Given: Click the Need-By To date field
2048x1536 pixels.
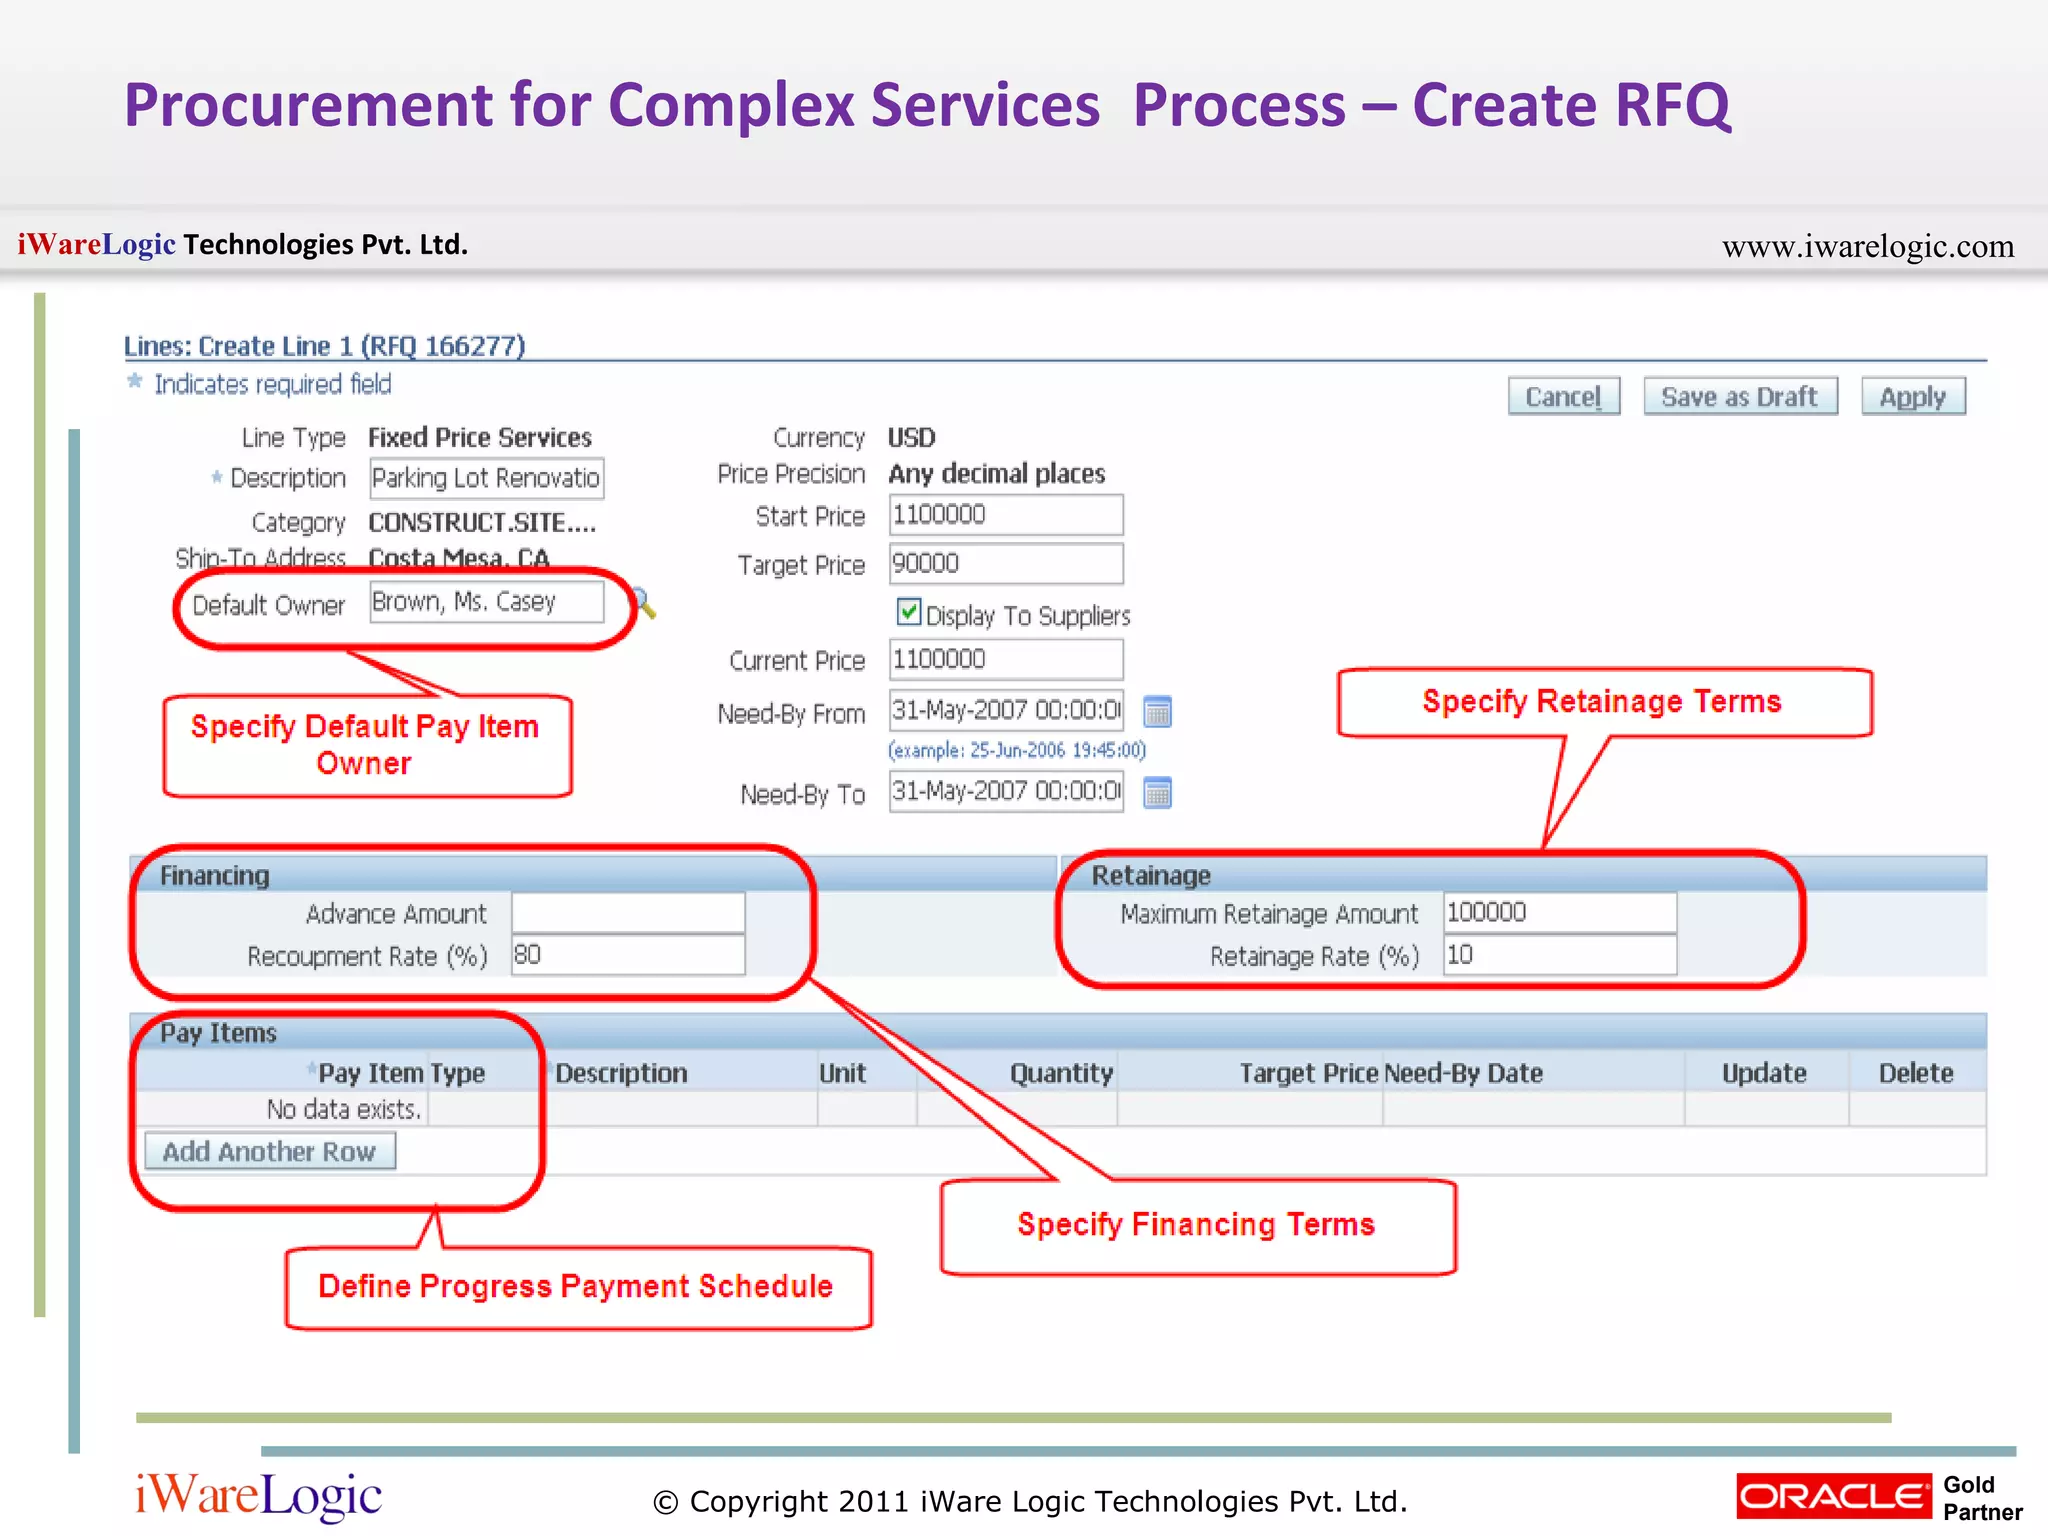Looking at the screenshot, I should (x=1006, y=791).
